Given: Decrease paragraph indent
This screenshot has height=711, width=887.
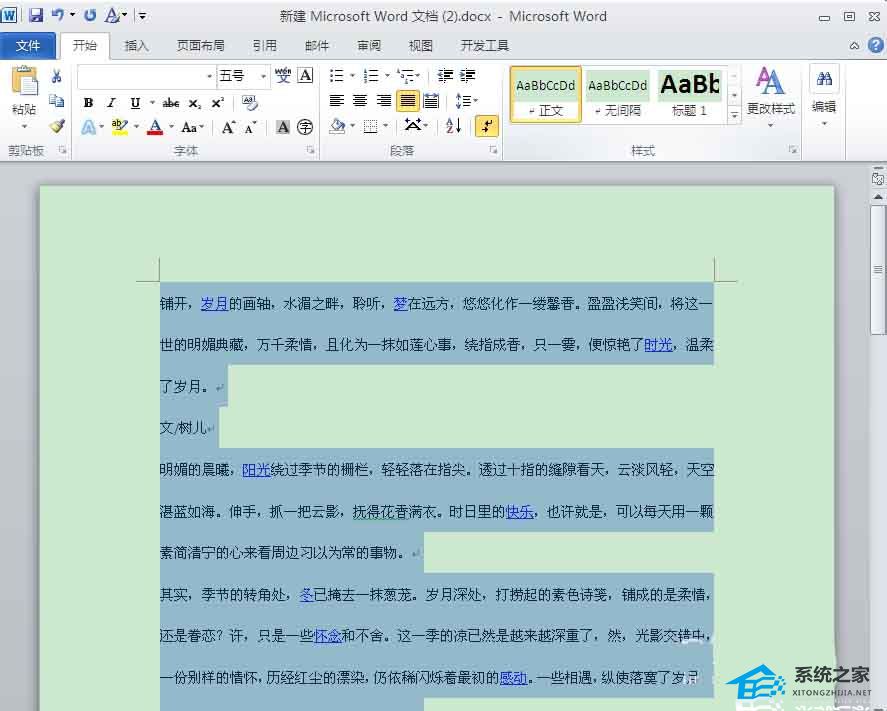Looking at the screenshot, I should pos(445,75).
